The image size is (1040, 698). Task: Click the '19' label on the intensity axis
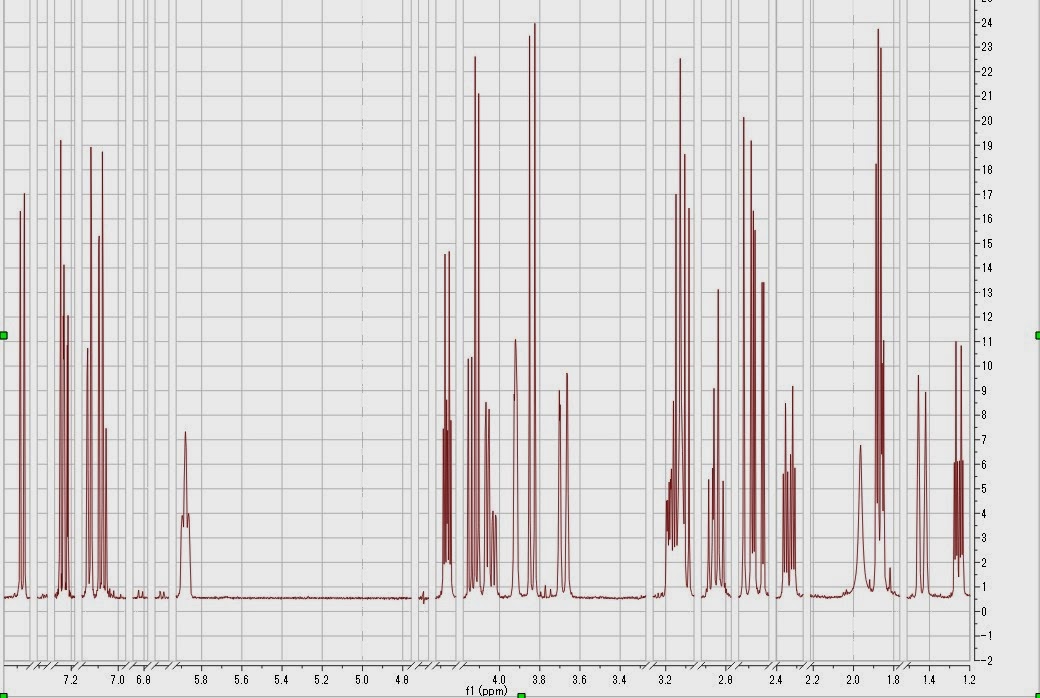(987, 146)
